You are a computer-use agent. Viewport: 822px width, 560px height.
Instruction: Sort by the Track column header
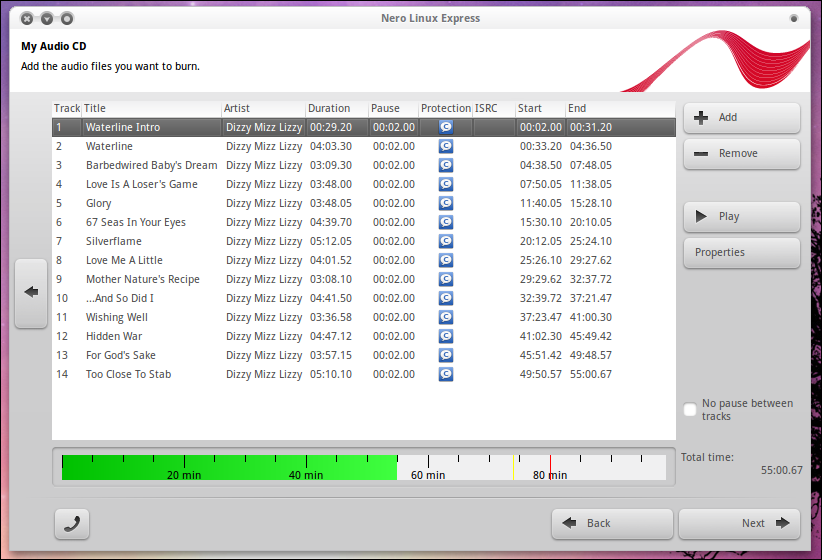pyautogui.click(x=67, y=109)
